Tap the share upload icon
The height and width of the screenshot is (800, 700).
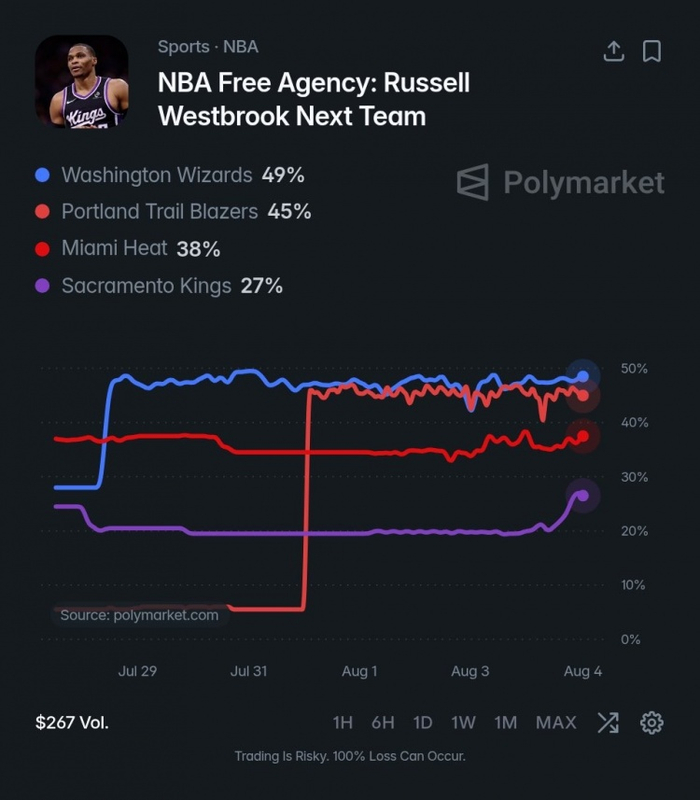tap(614, 51)
